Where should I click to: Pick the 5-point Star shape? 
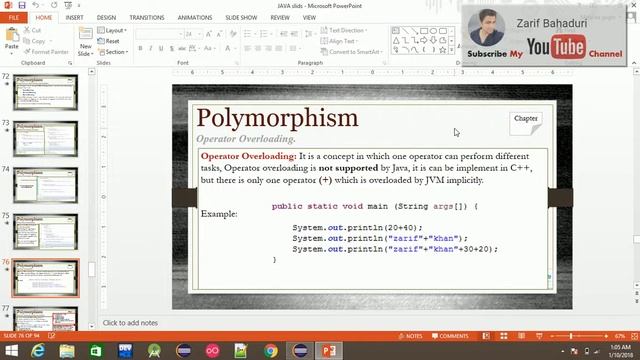pyautogui.click(x=443, y=50)
